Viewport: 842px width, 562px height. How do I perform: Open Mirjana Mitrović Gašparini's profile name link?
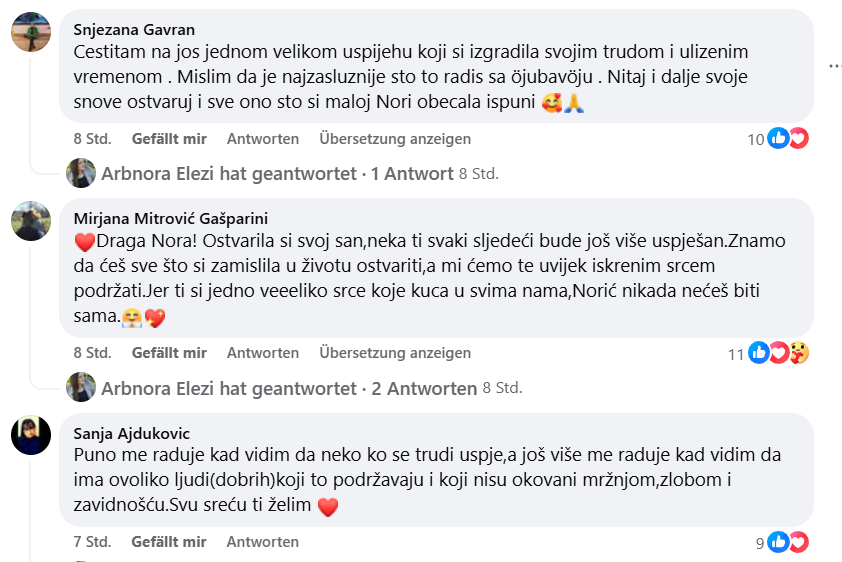tap(171, 219)
